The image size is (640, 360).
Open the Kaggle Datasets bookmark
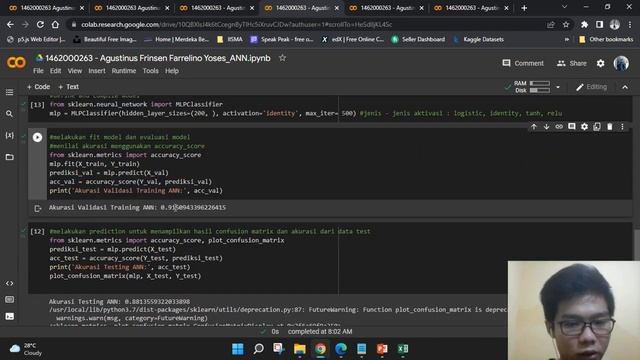click(x=478, y=40)
